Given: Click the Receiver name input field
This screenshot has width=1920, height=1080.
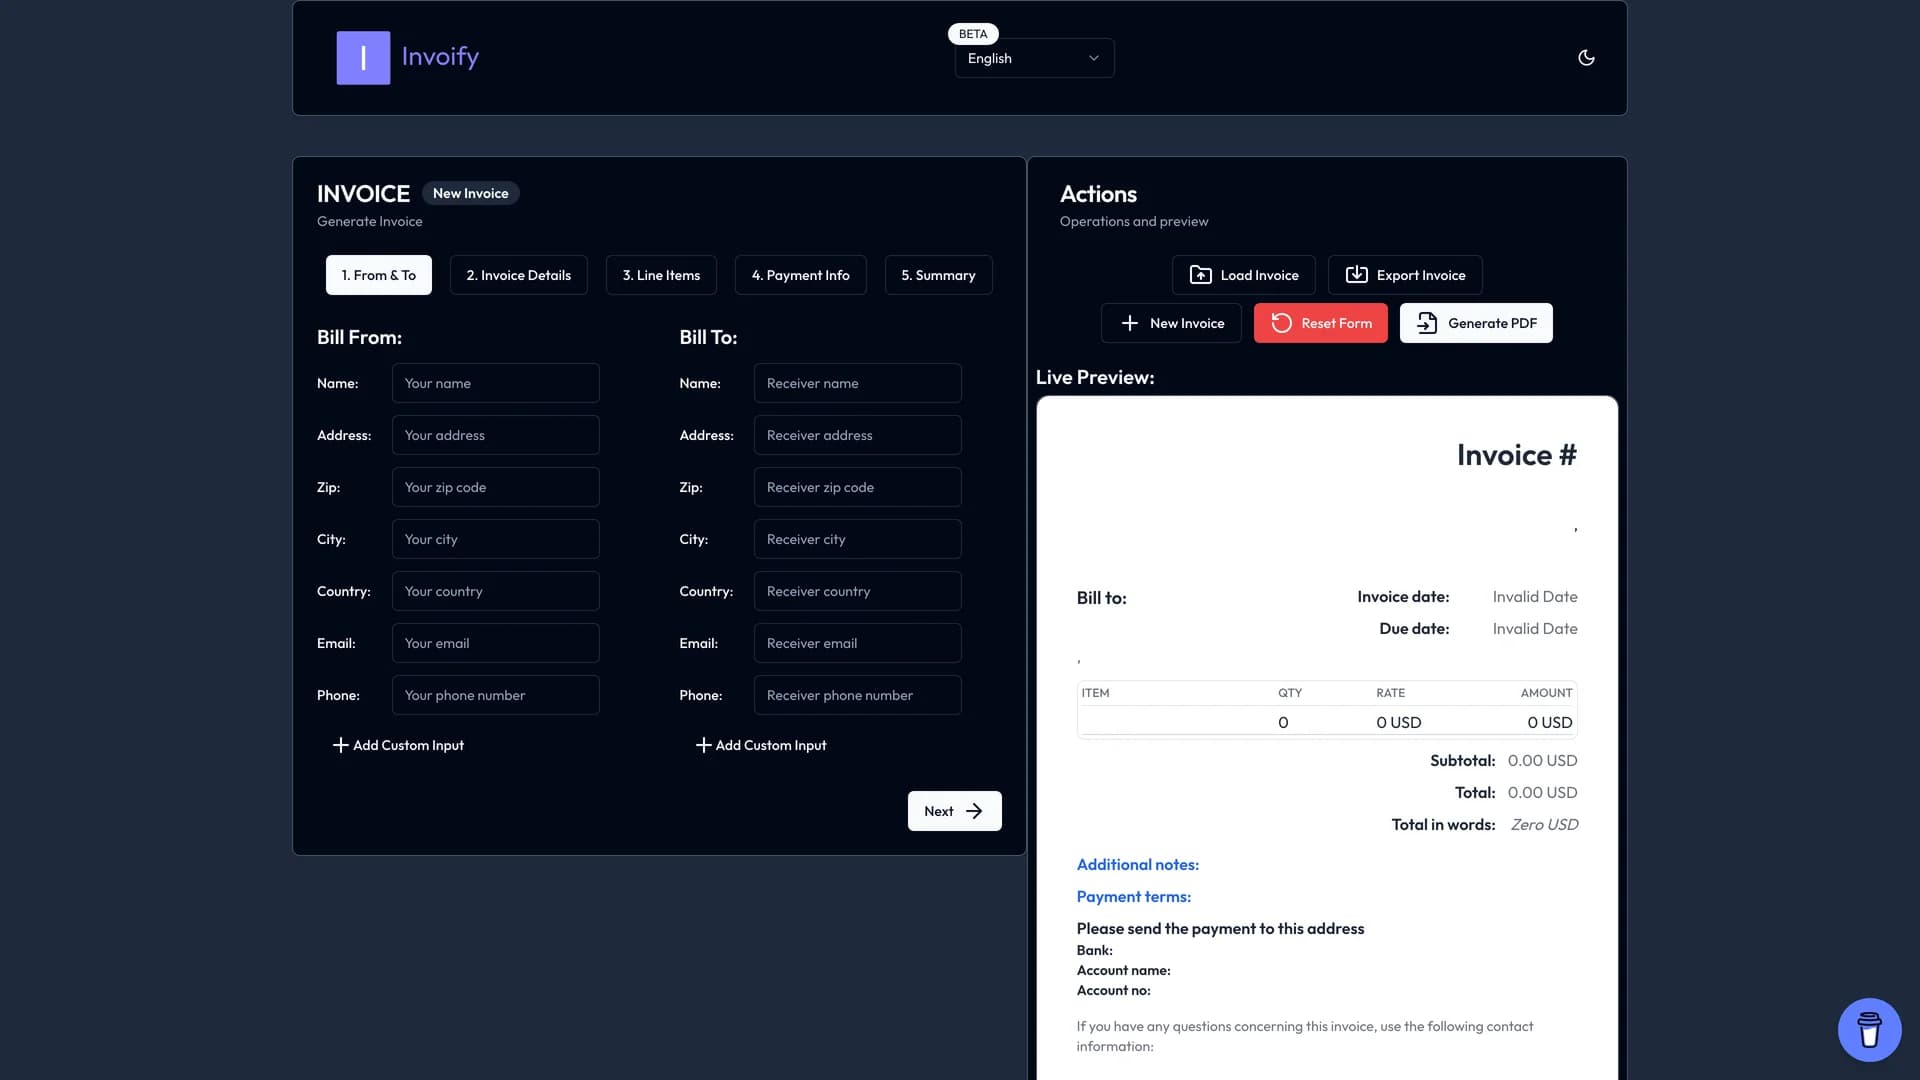Looking at the screenshot, I should coord(857,383).
